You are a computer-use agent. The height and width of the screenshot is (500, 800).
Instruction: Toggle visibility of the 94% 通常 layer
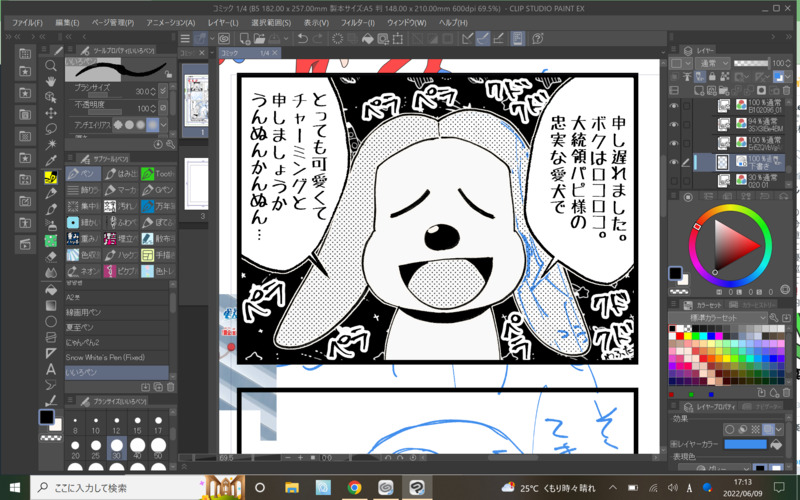[x=674, y=124]
